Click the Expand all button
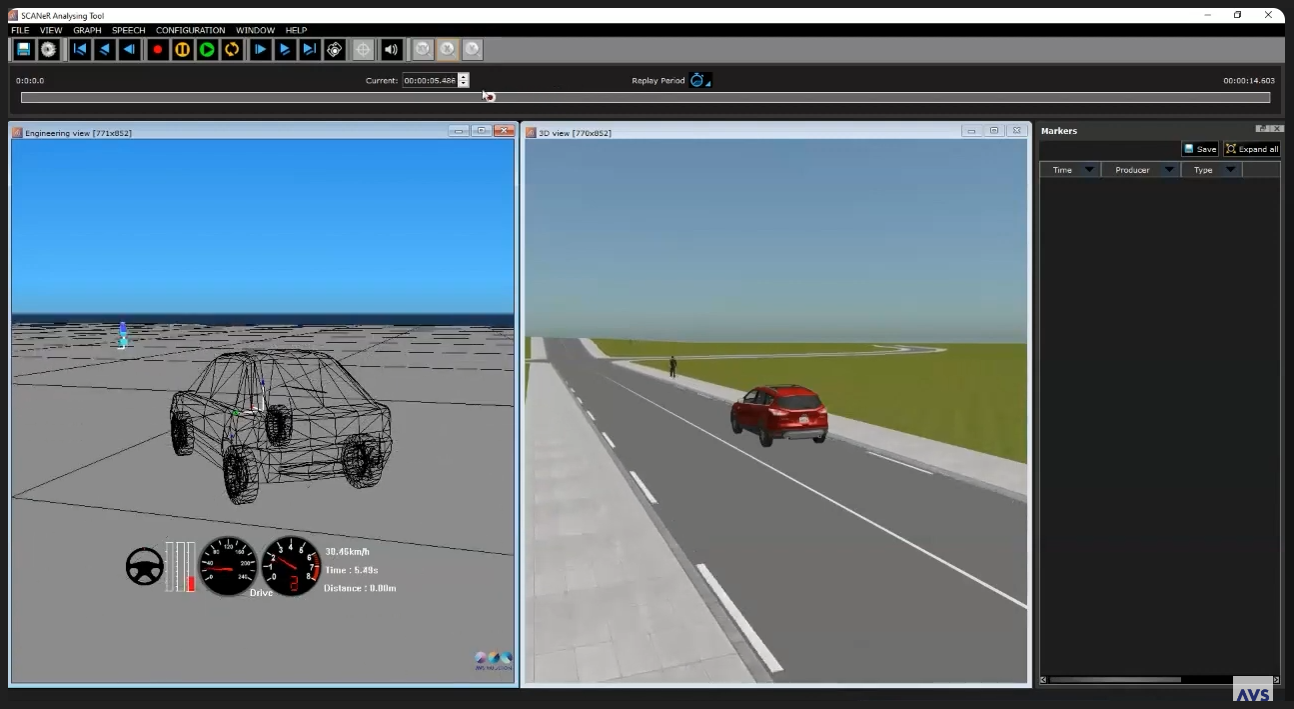 coord(1252,149)
